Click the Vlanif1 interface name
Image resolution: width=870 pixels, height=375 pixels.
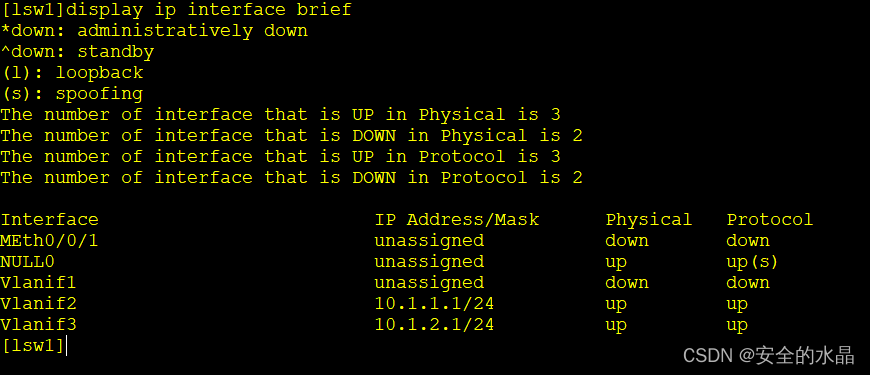pos(38,283)
